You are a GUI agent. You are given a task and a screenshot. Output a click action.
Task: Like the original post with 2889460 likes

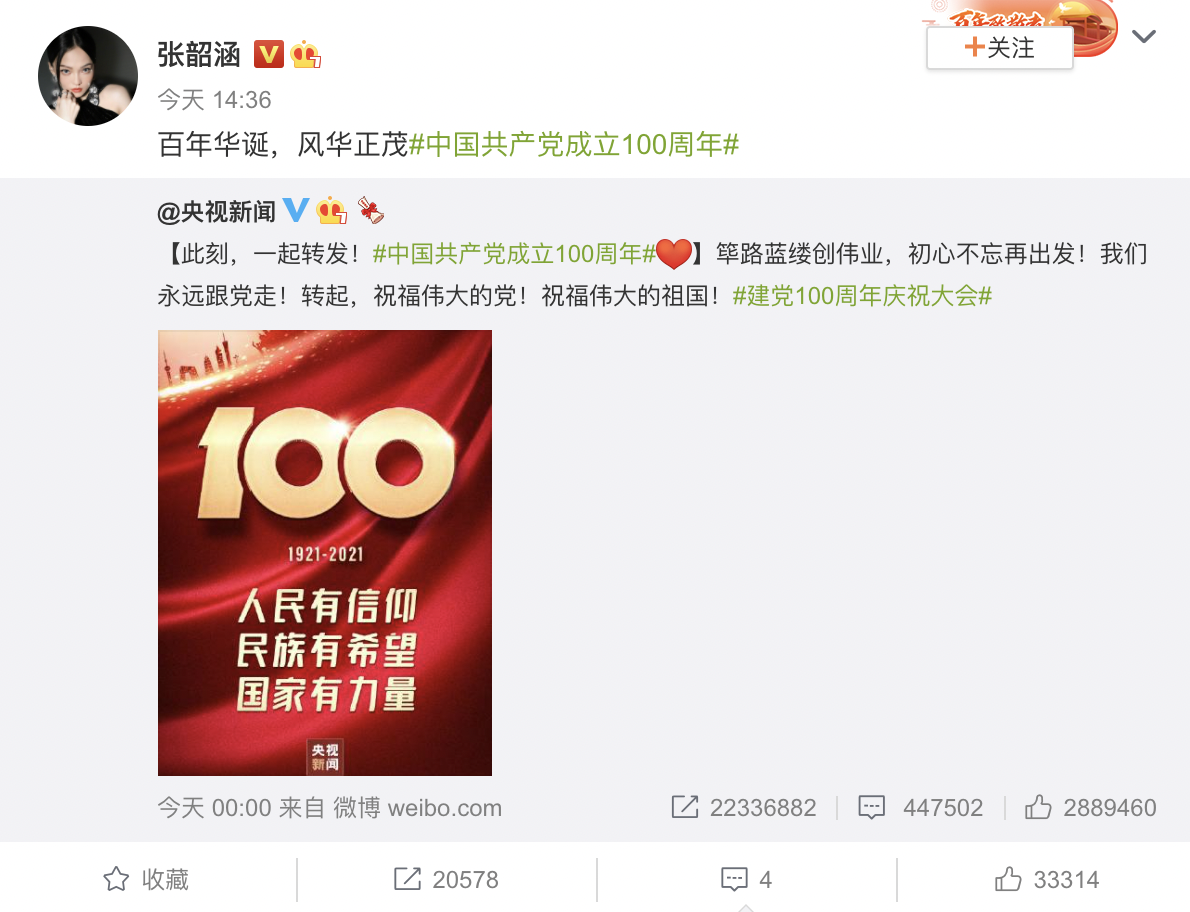click(x=1090, y=808)
